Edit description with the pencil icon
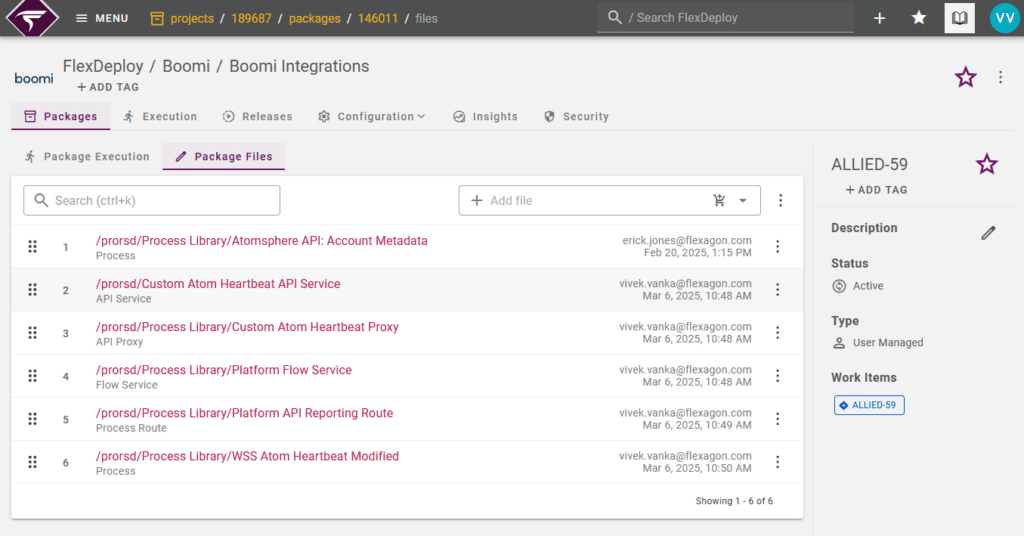Screen dimensions: 1024x536 click(x=988, y=232)
